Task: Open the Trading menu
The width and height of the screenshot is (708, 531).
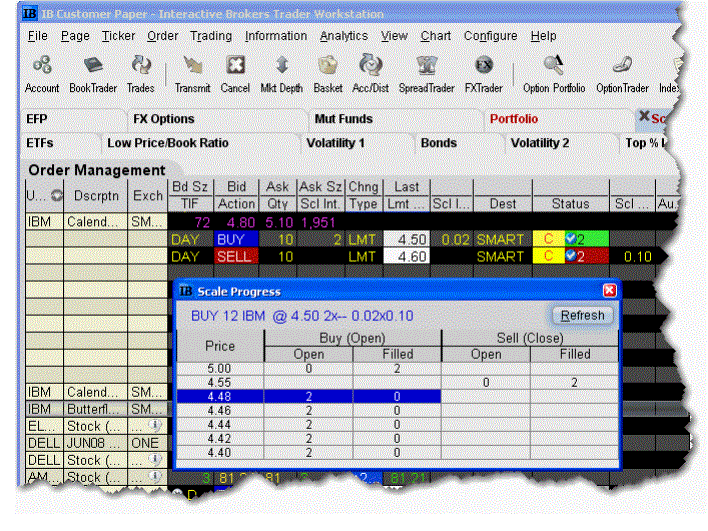Action: coord(211,36)
